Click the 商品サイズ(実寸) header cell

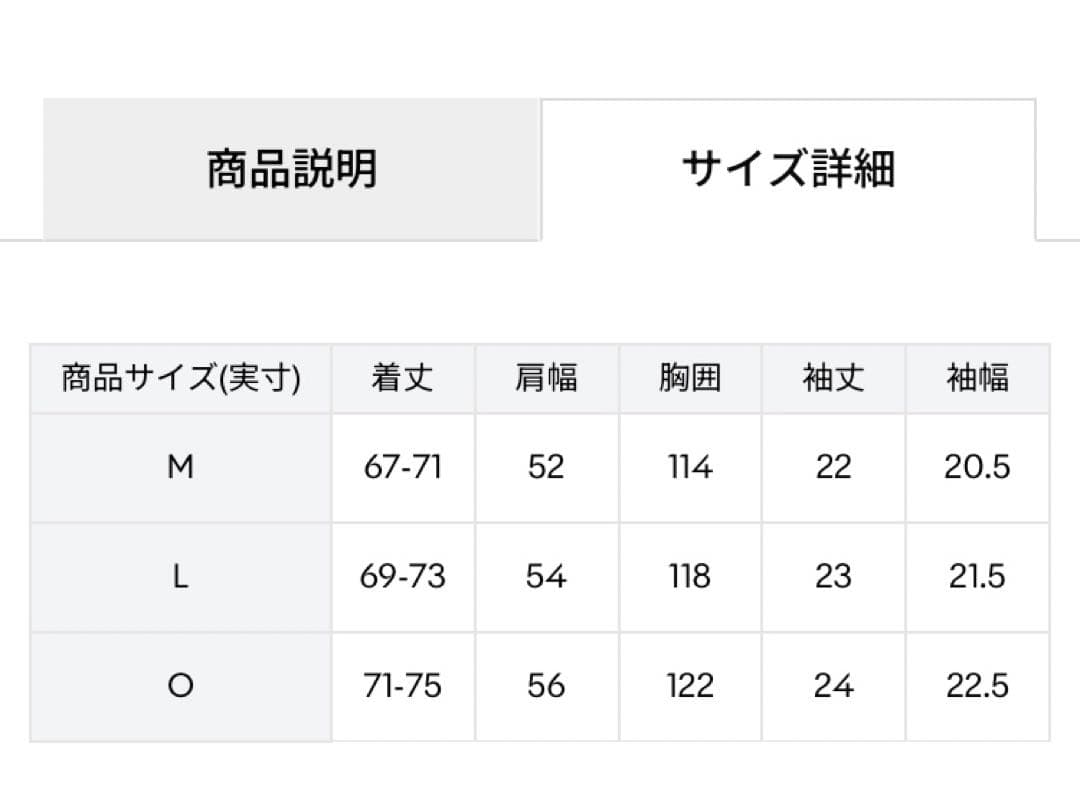(x=181, y=378)
